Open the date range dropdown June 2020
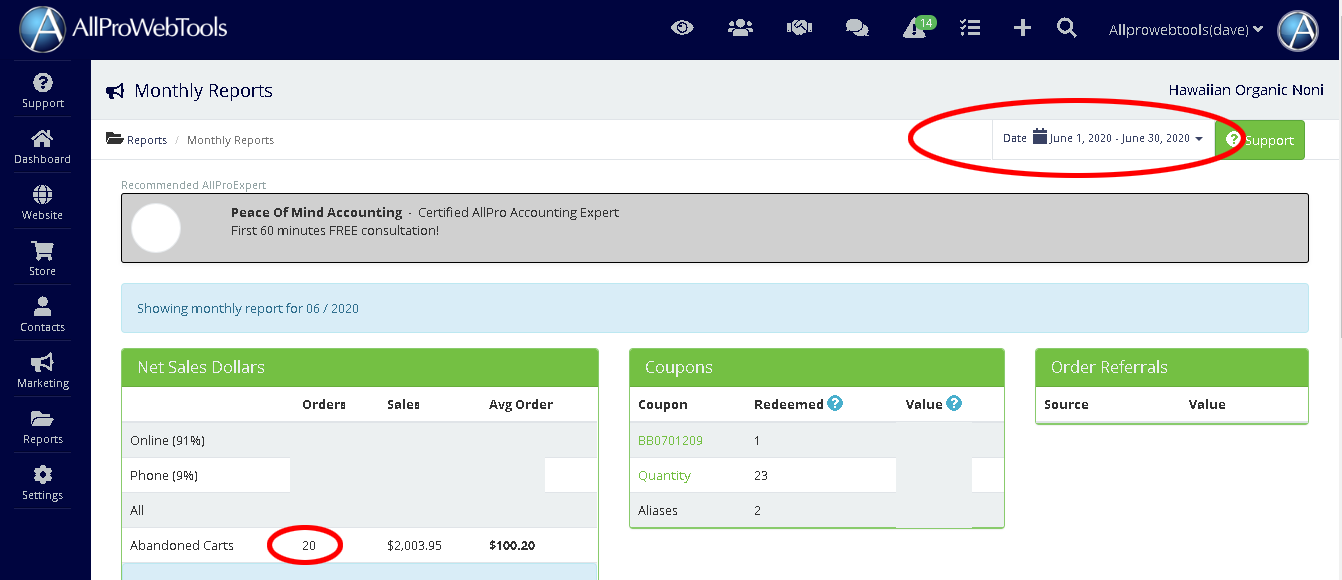Image resolution: width=1342 pixels, height=580 pixels. [1103, 139]
